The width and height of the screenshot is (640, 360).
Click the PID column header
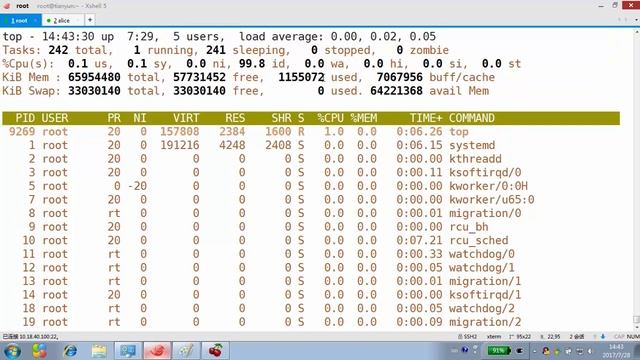pyautogui.click(x=25, y=118)
